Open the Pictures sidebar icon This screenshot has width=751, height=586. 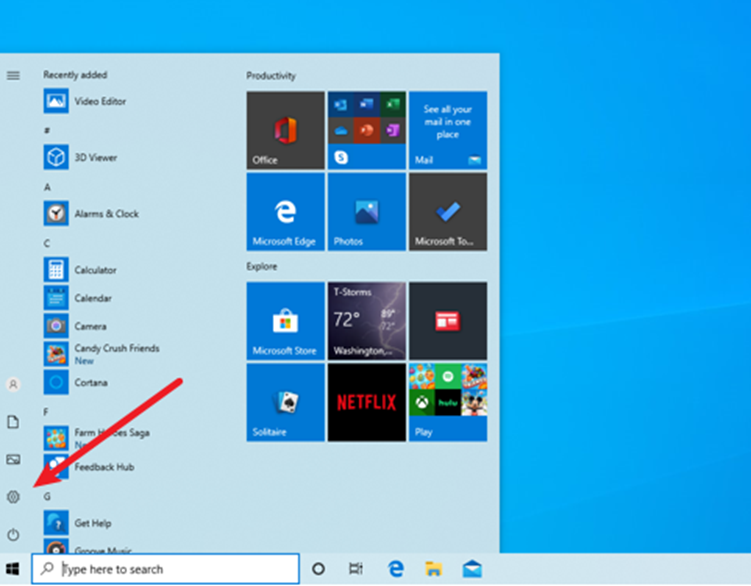point(13,460)
